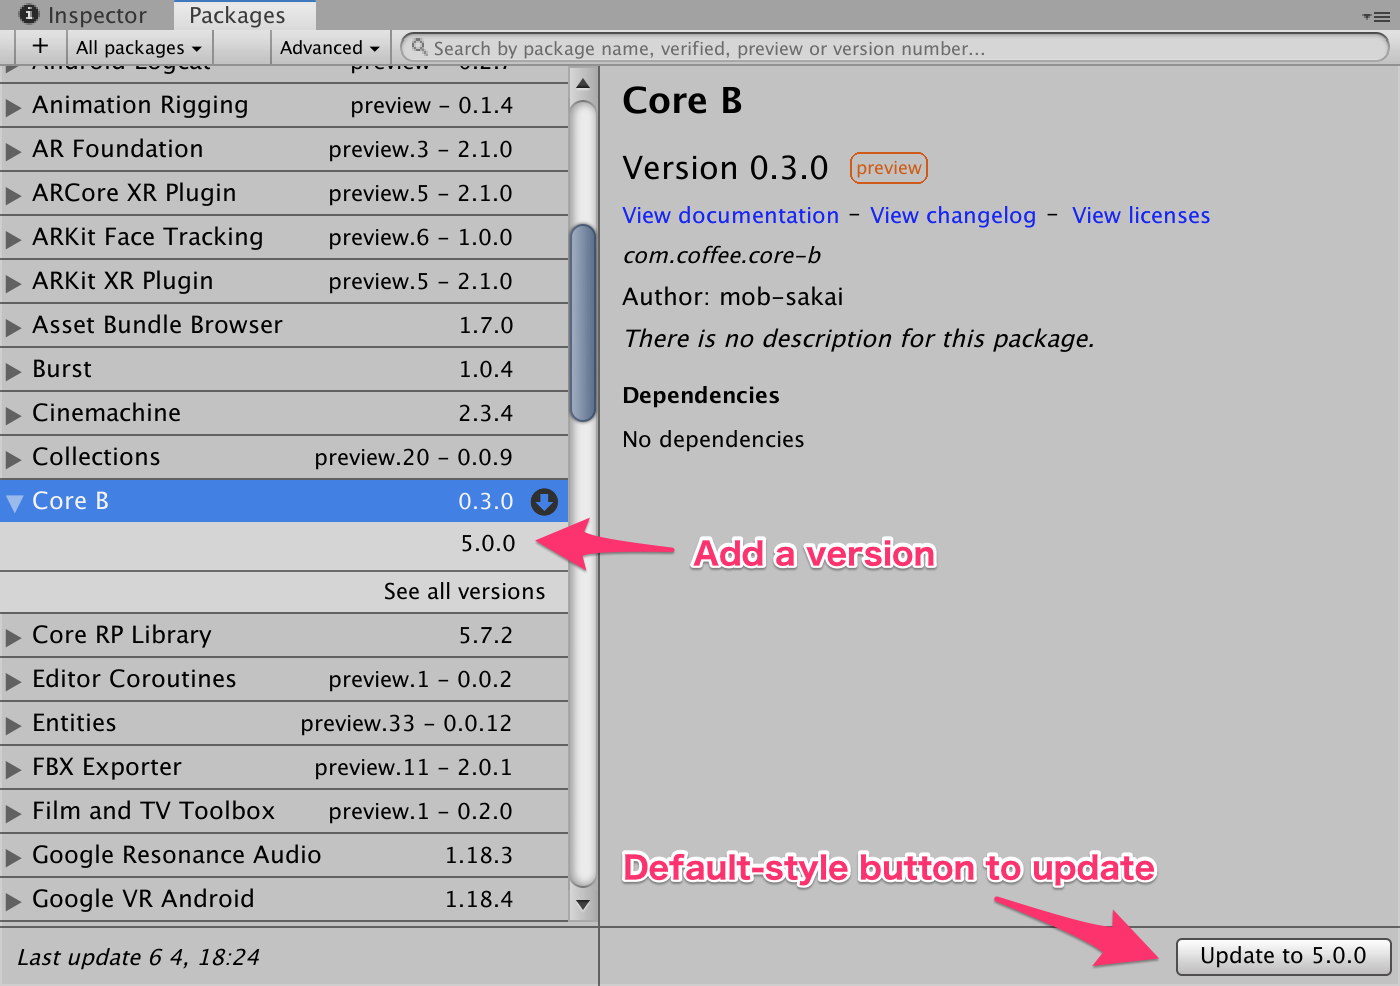Image resolution: width=1400 pixels, height=986 pixels.
Task: Open View documentation for Core B
Action: [x=730, y=215]
